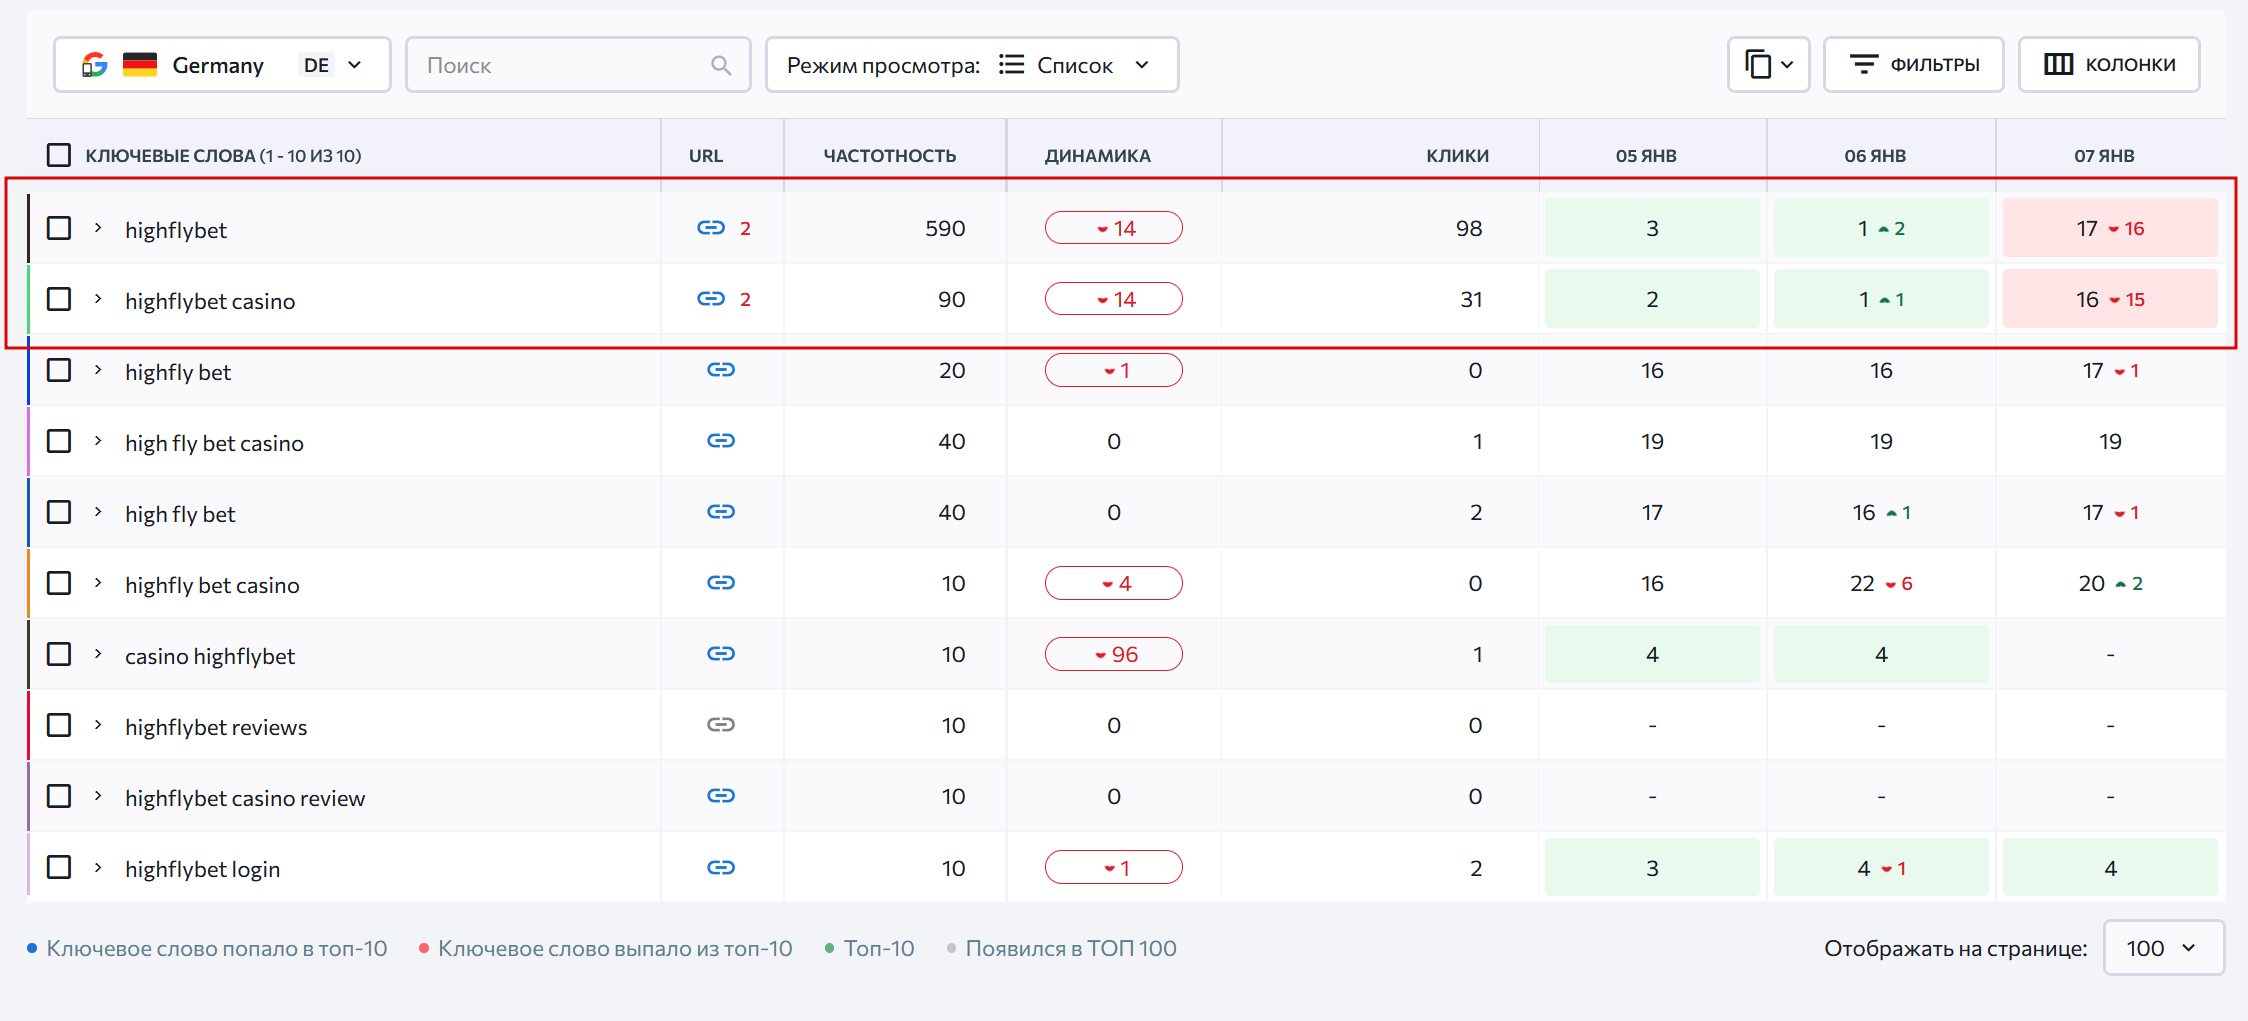Click the highfly bet casino dynamics badge -4
Image resolution: width=2248 pixels, height=1021 pixels.
[x=1114, y=583]
